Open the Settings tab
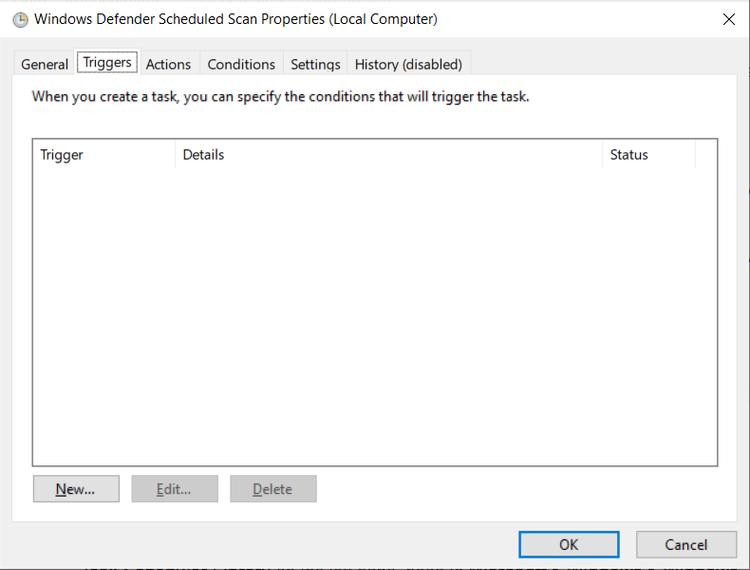This screenshot has width=750, height=570. pyautogui.click(x=315, y=64)
